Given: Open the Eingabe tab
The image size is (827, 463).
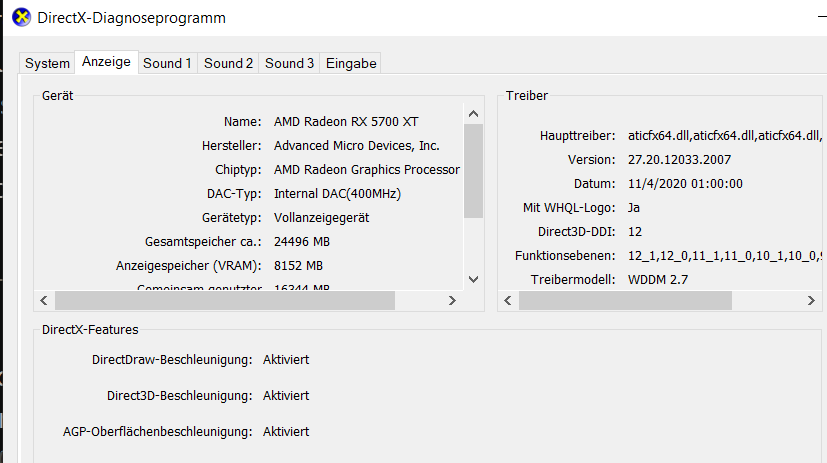Looking at the screenshot, I should tap(351, 63).
